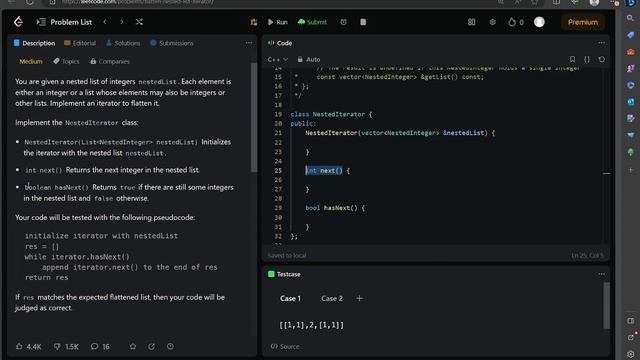This screenshot has width=640, height=360.
Task: Reset code to default icon
Action: tap(602, 59)
